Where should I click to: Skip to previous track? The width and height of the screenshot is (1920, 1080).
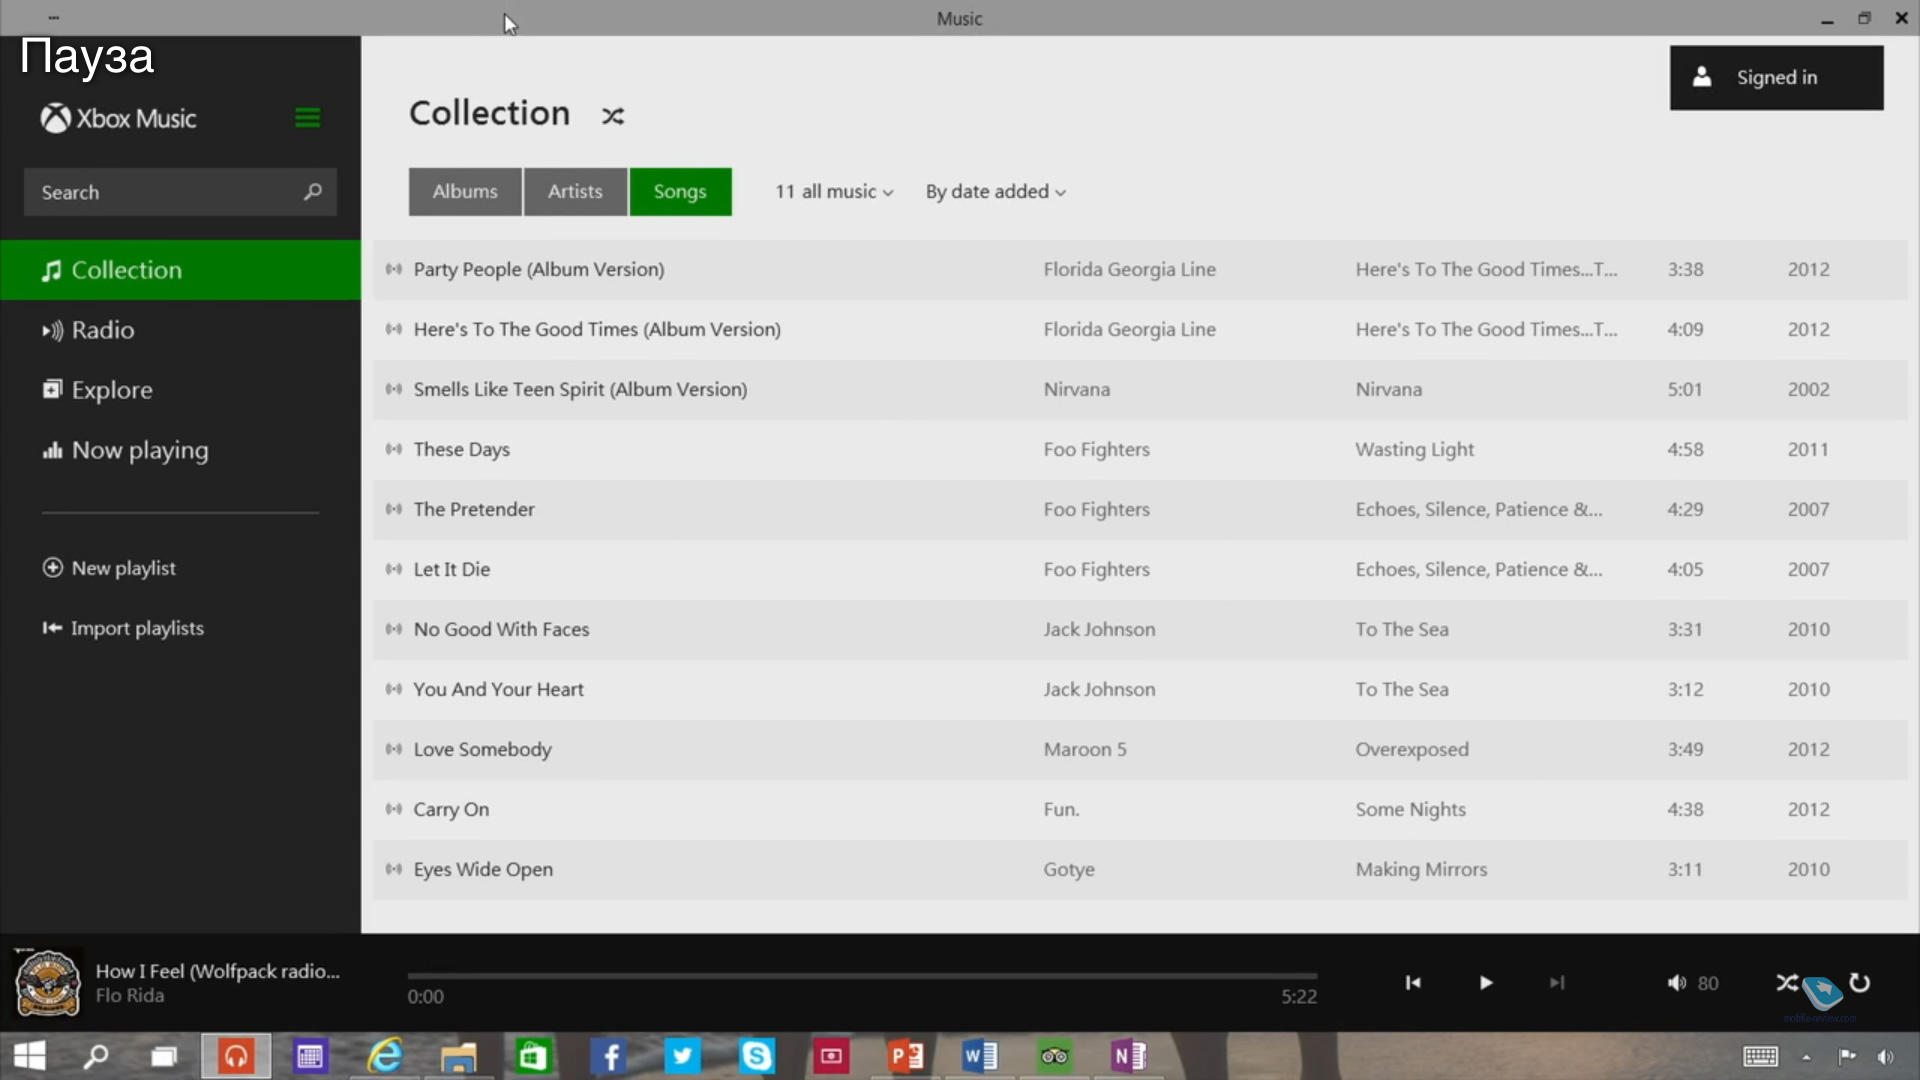1413,983
